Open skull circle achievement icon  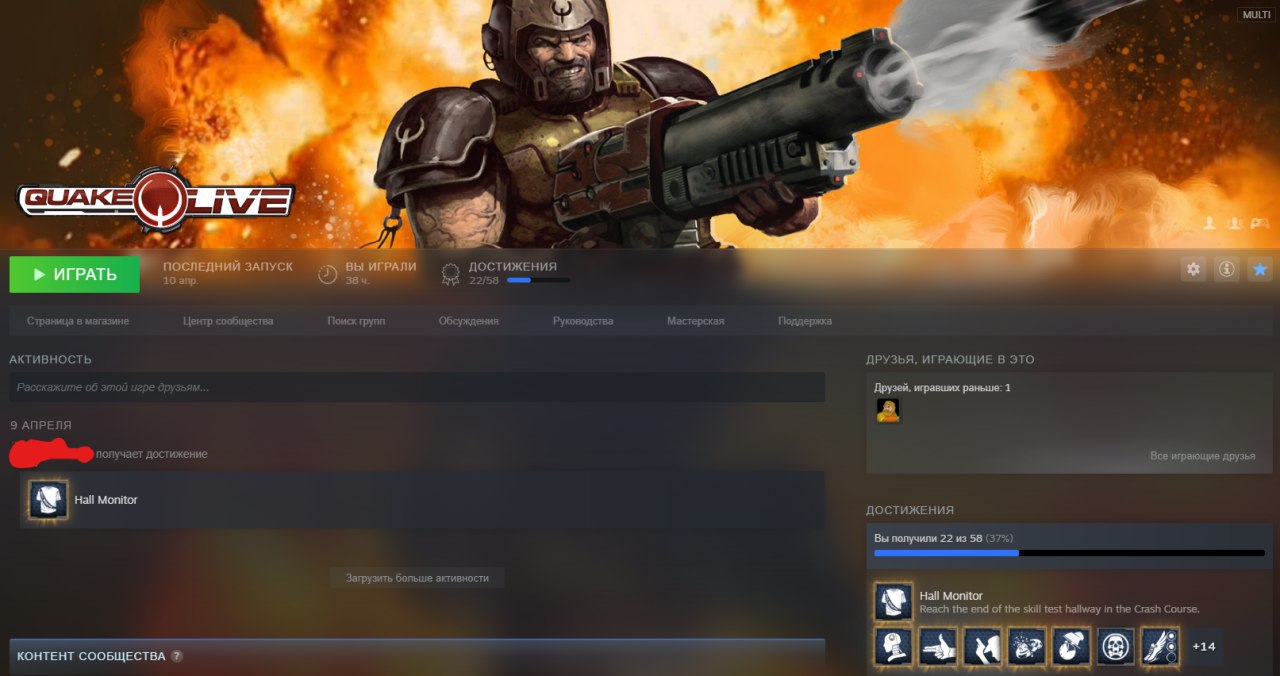coord(1115,646)
